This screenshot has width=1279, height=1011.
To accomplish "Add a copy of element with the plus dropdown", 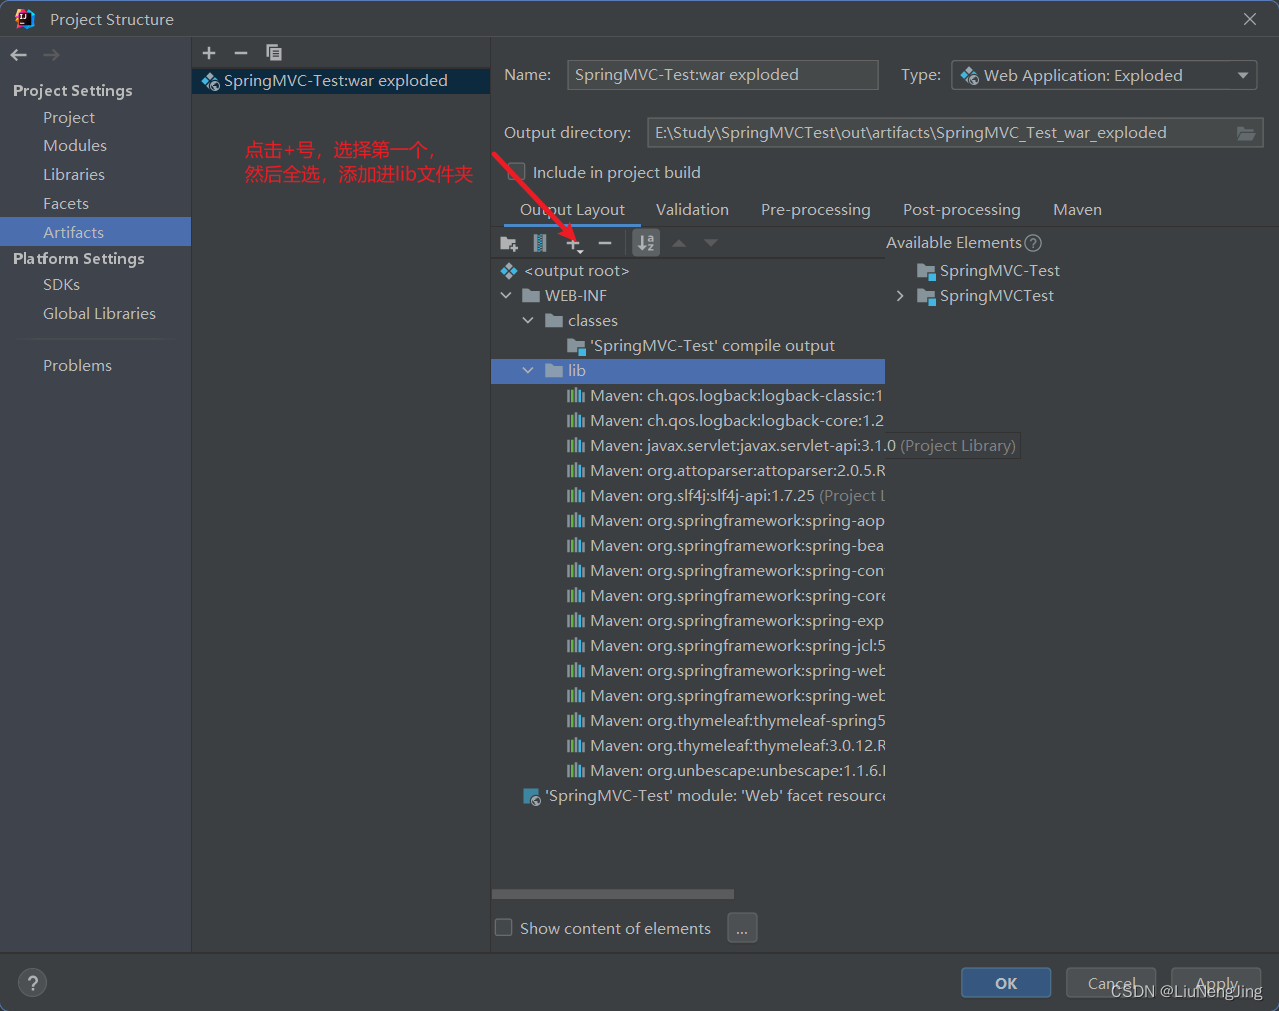I will pos(574,243).
